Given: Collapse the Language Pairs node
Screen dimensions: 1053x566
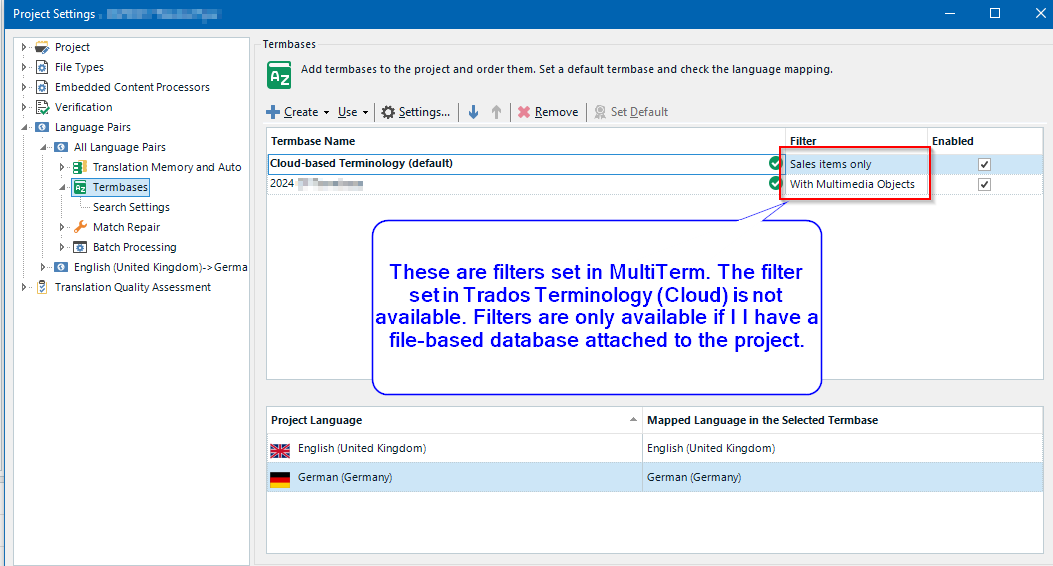Looking at the screenshot, I should tap(24, 127).
